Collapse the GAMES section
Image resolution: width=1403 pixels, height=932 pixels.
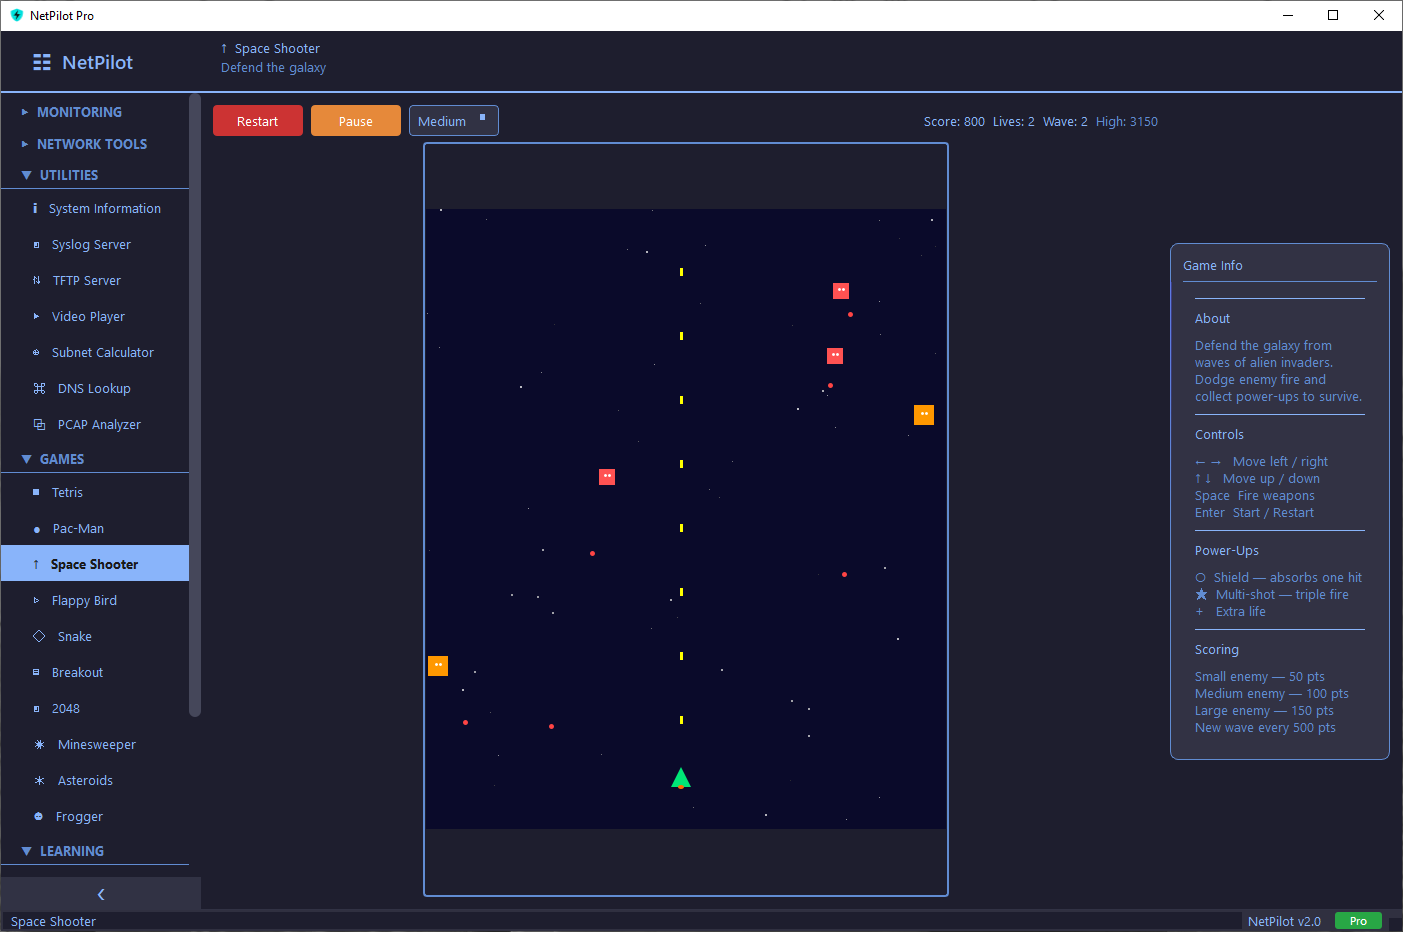click(63, 459)
